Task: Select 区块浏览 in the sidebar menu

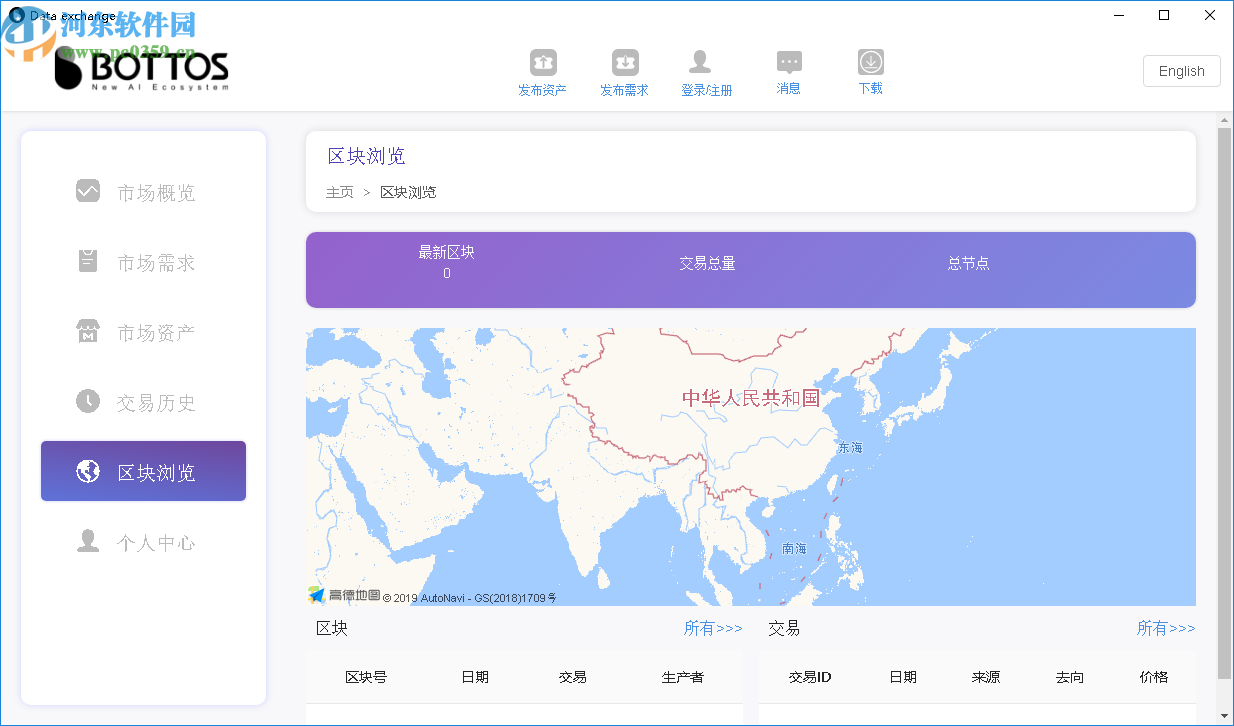Action: click(x=143, y=470)
